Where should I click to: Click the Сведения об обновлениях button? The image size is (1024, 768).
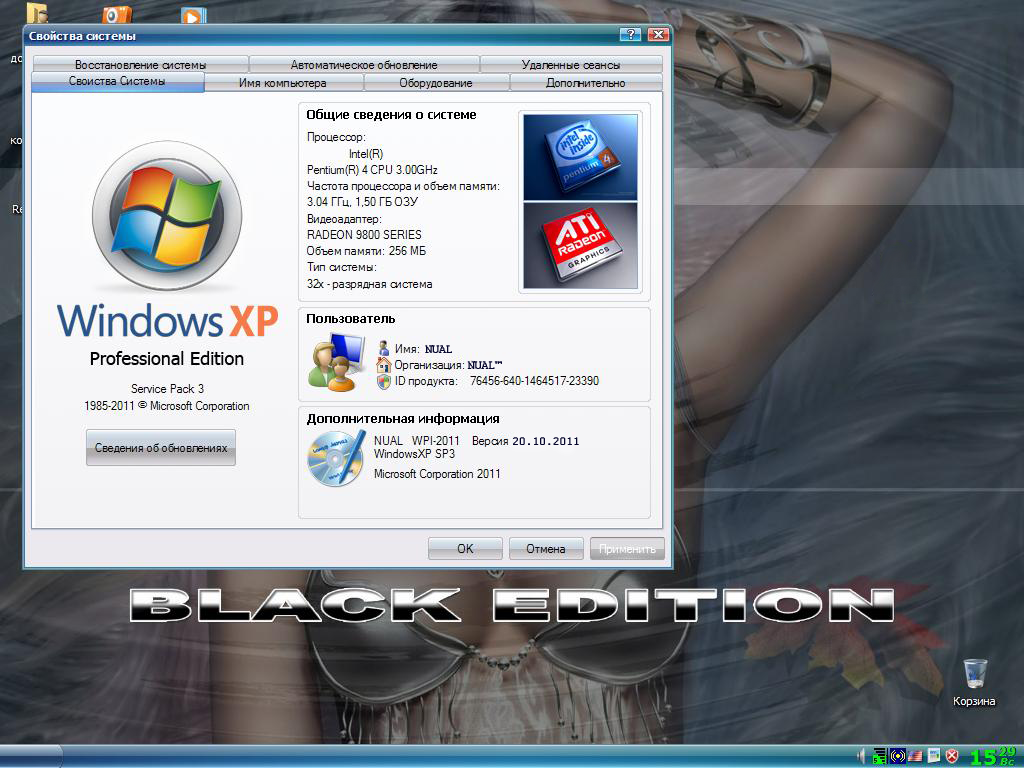tap(161, 447)
